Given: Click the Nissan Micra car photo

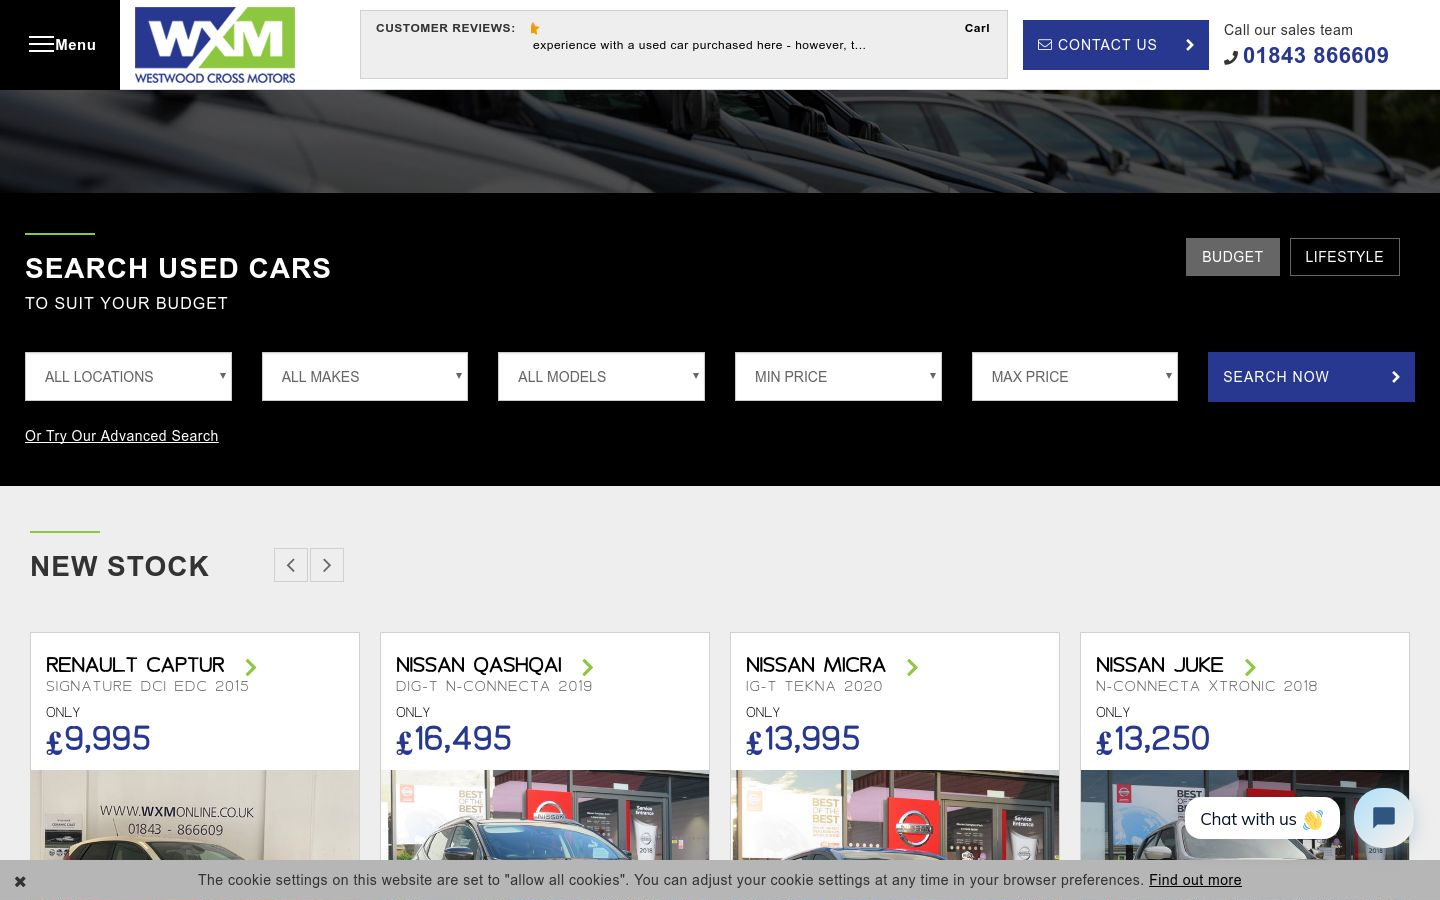Looking at the screenshot, I should click(895, 815).
